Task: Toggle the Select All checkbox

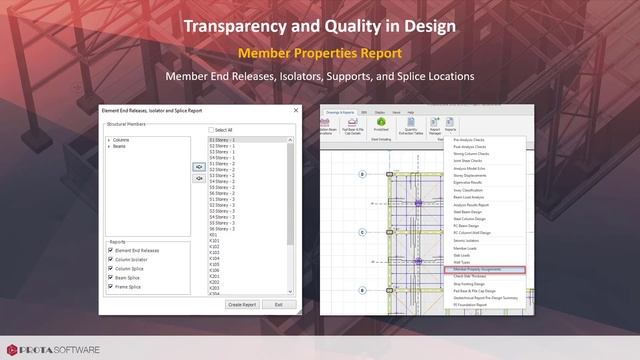Action: 211,130
